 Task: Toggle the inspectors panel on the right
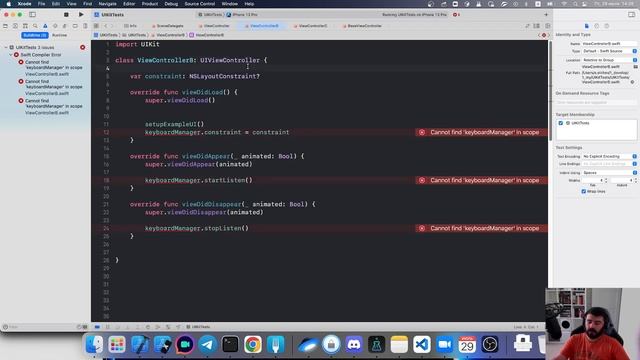tap(631, 15)
